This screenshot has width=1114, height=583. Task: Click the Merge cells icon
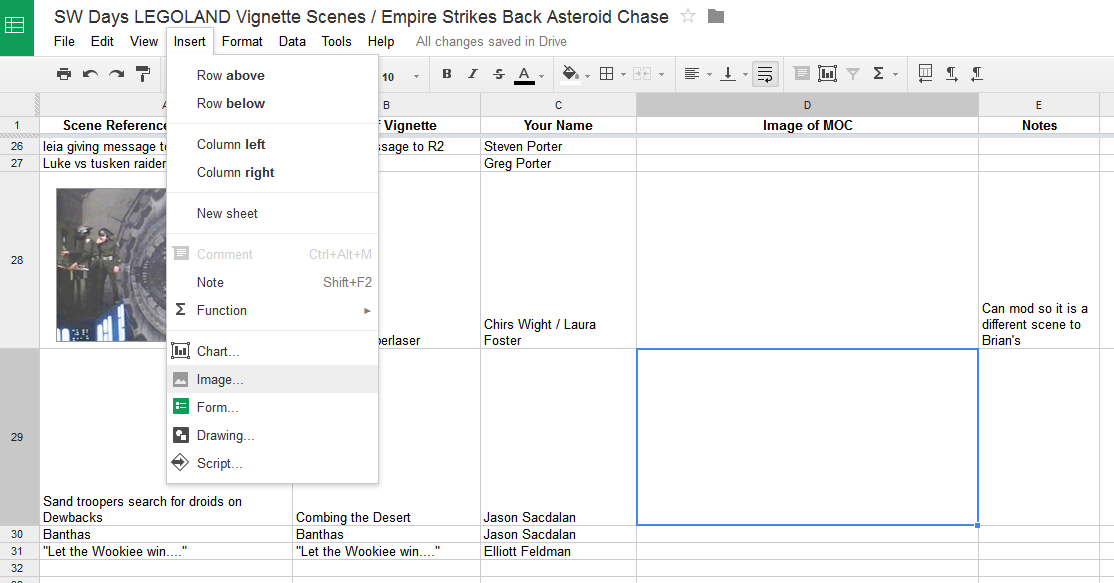(x=642, y=74)
